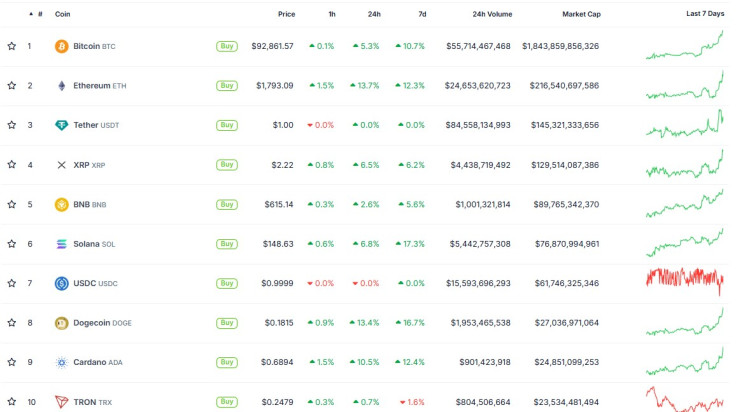Add Tether to favorites with star
The image size is (736, 412).
12,125
